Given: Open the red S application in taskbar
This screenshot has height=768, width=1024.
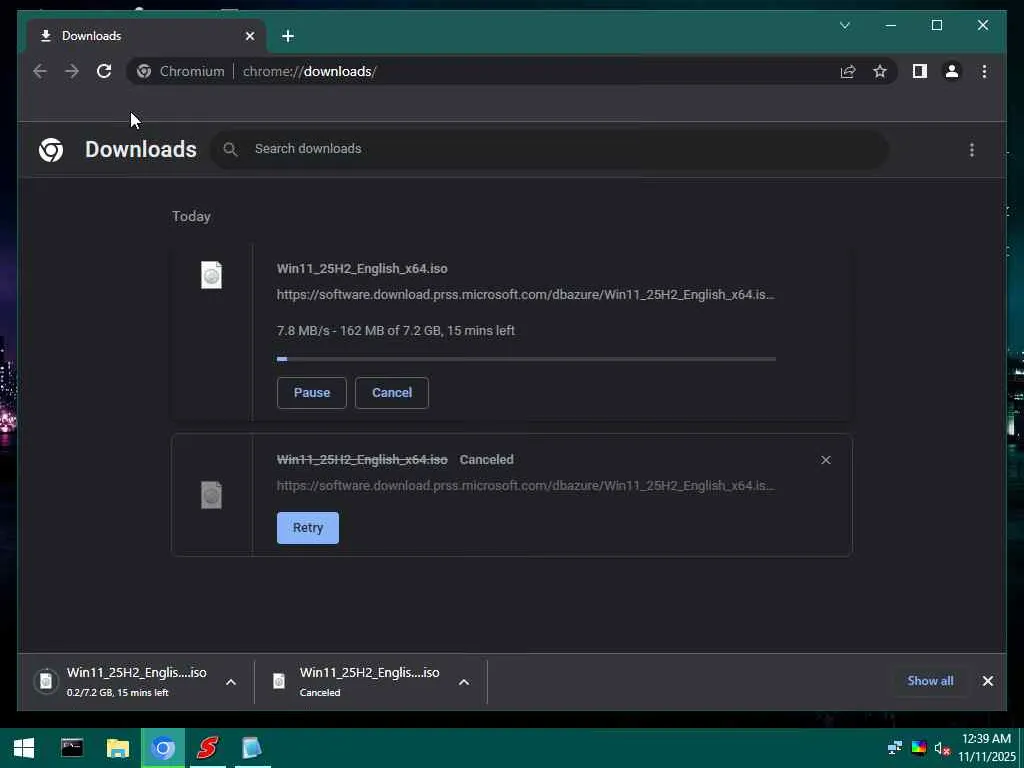Looking at the screenshot, I should click(x=208, y=748).
